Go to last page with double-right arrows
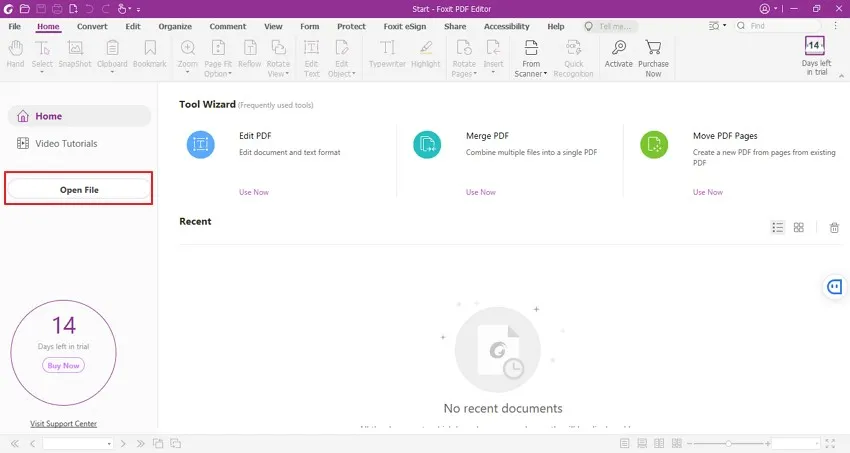The image size is (850, 453). [x=140, y=443]
